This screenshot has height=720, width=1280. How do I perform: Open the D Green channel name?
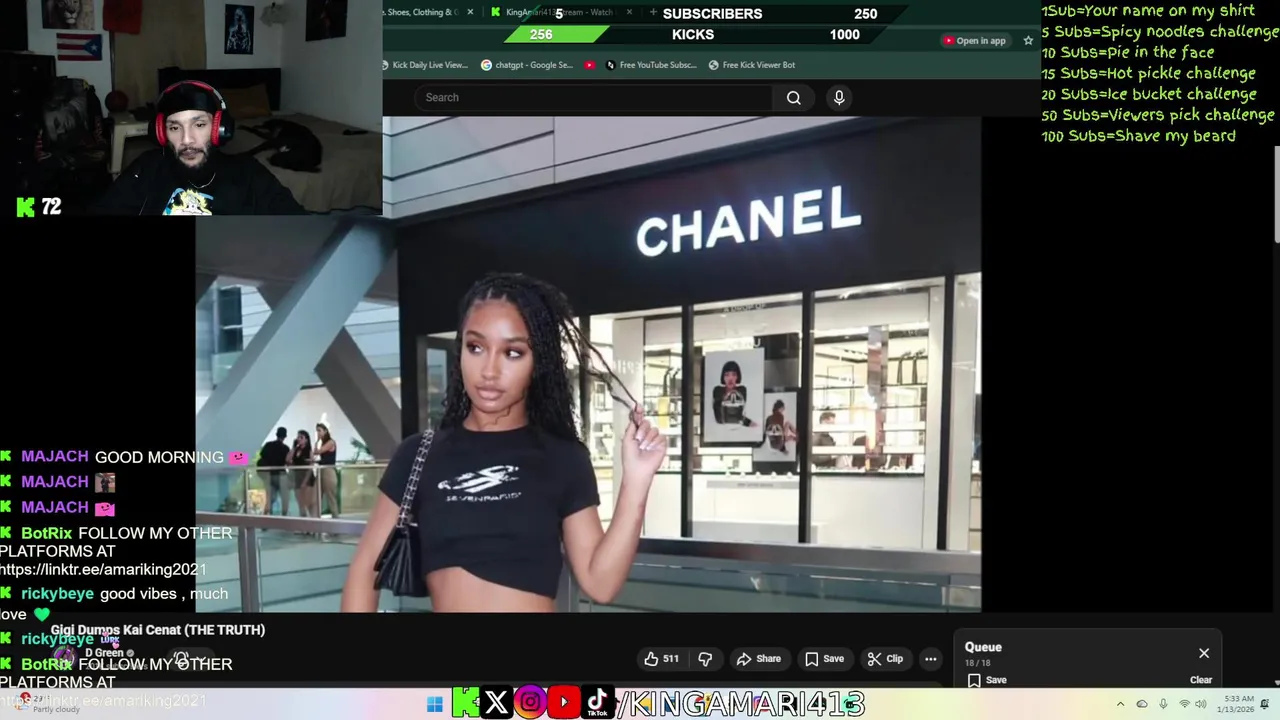(104, 653)
